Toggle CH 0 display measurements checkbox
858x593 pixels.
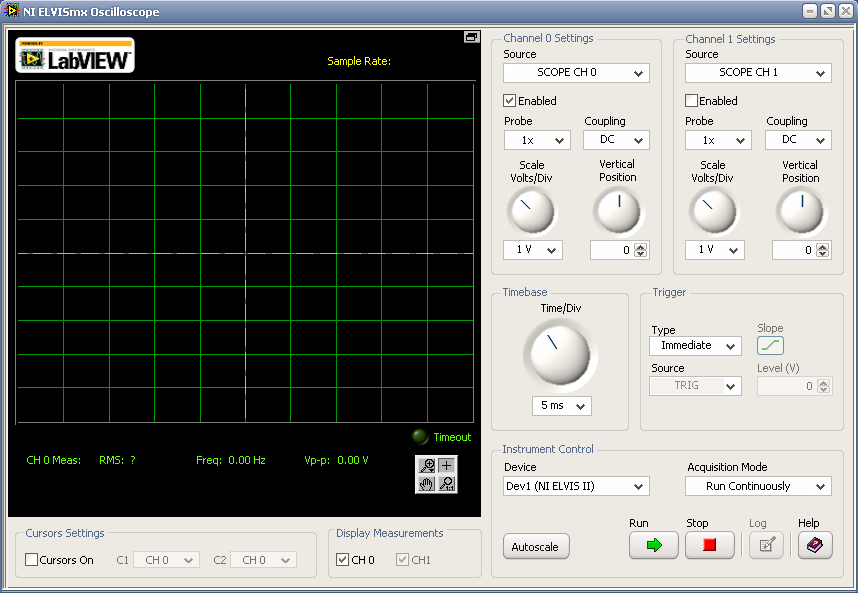[x=342, y=560]
